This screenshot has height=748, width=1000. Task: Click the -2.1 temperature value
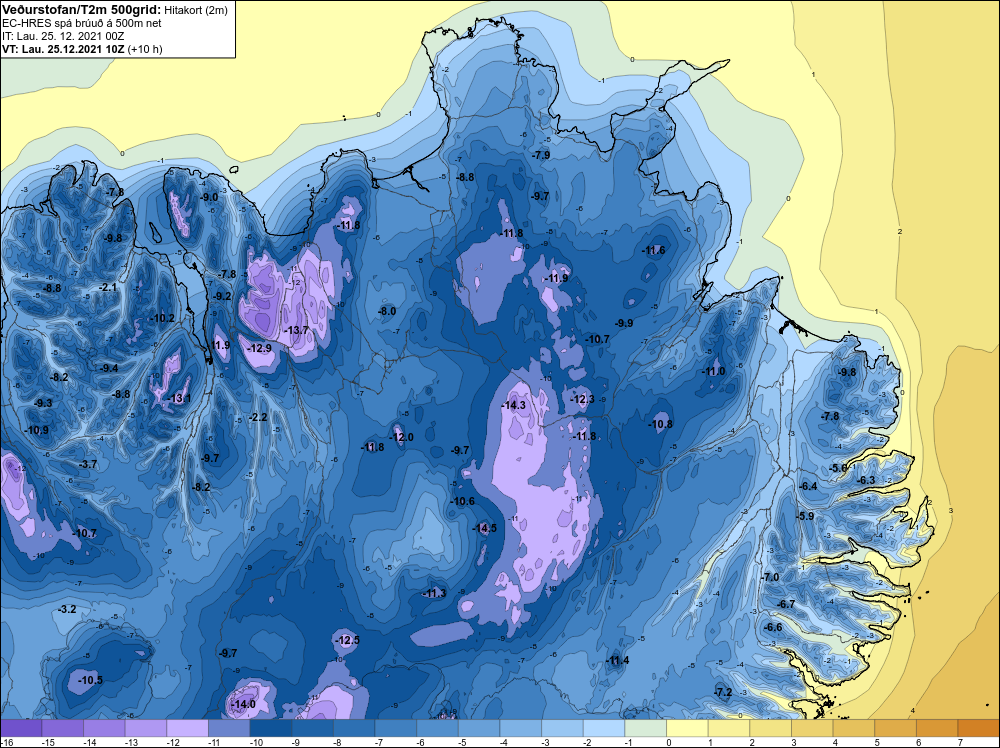[x=108, y=288]
